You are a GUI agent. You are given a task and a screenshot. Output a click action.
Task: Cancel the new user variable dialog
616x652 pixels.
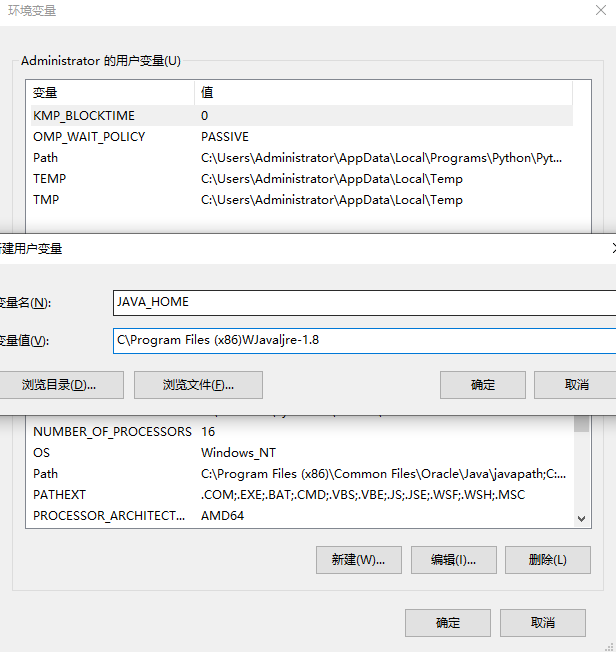pyautogui.click(x=576, y=385)
